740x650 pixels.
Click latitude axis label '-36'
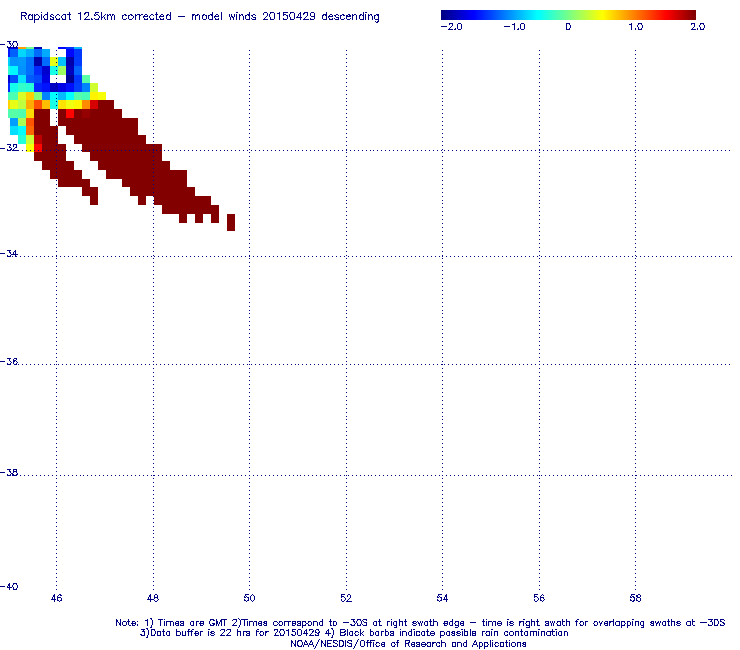click(x=9, y=362)
